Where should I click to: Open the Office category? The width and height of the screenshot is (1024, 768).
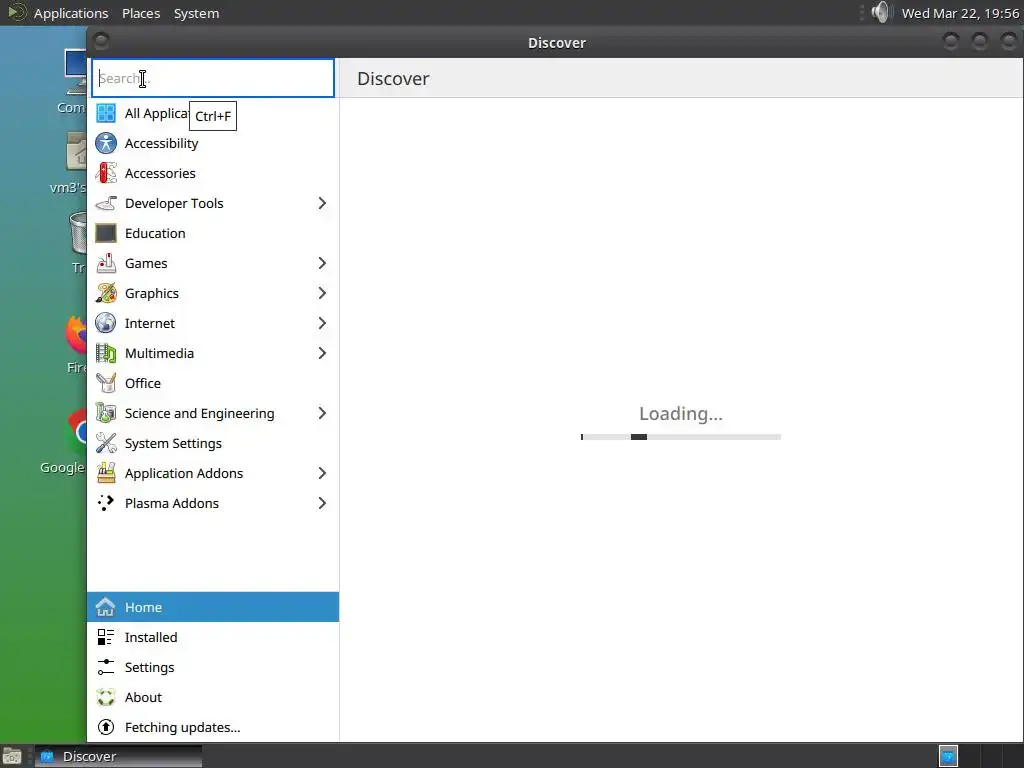(x=213, y=384)
